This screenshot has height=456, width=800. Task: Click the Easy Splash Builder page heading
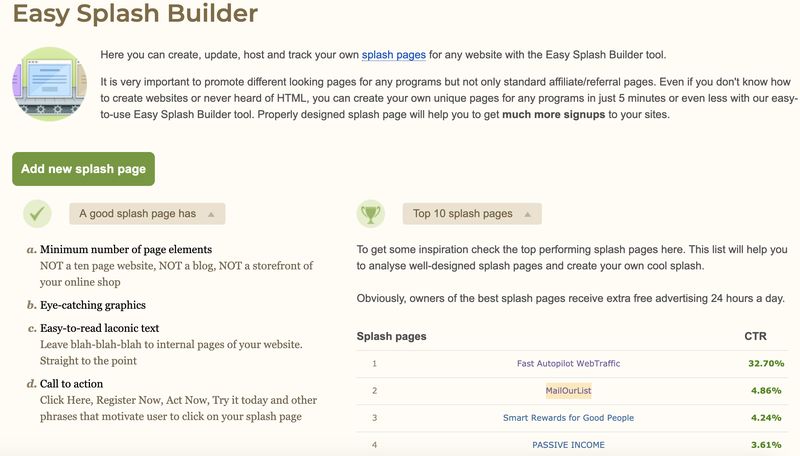[x=135, y=15]
